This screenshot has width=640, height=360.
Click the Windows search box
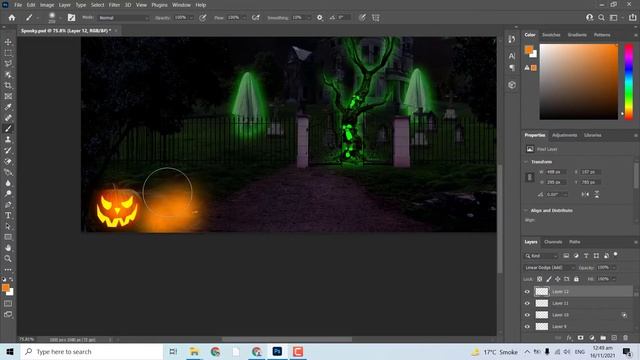point(92,351)
